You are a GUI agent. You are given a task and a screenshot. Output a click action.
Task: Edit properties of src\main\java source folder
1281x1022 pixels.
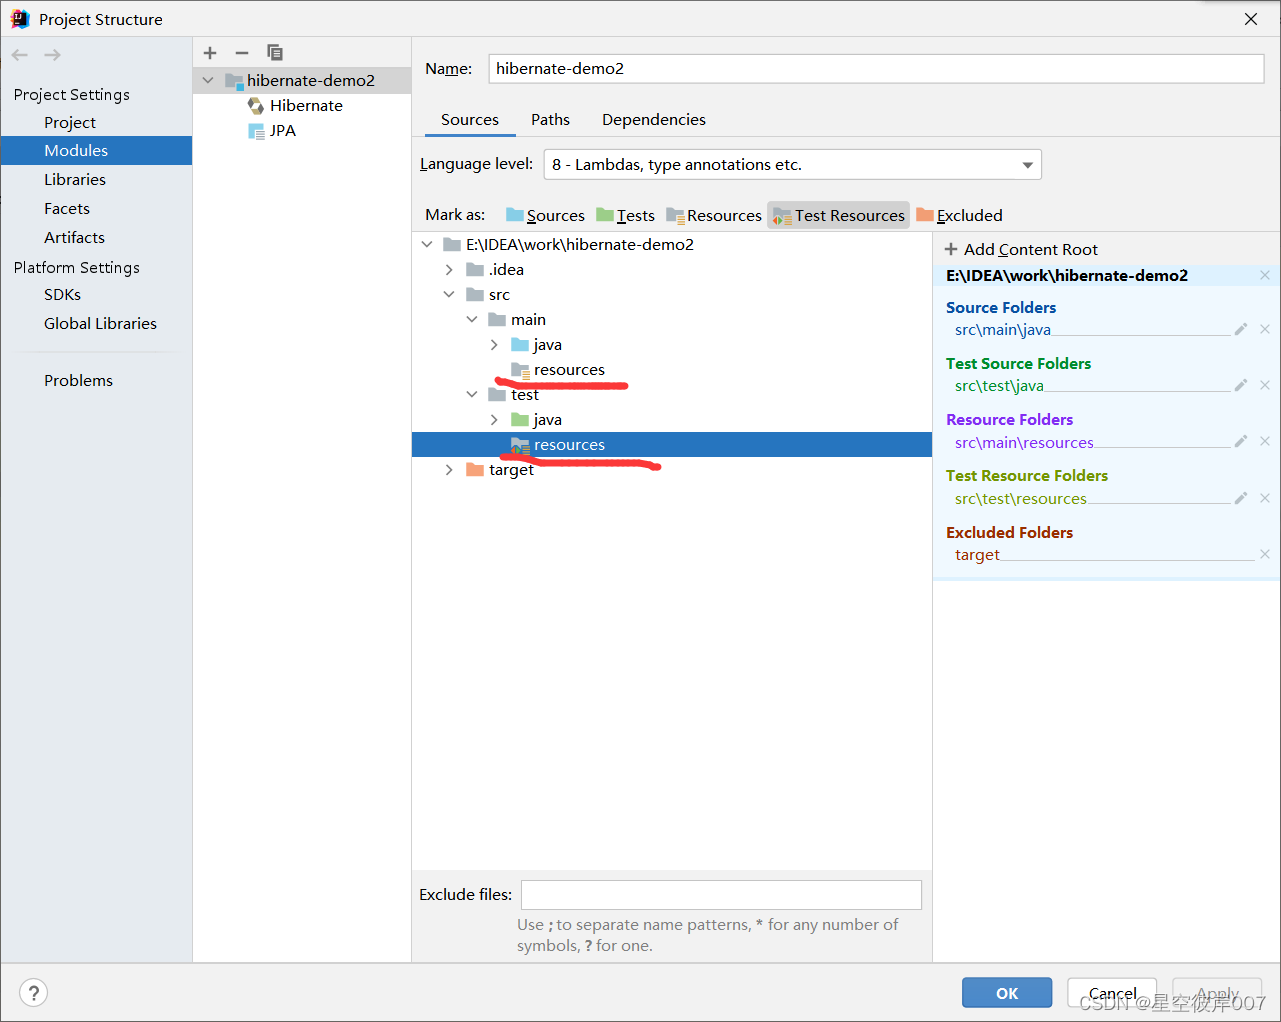tap(1241, 329)
